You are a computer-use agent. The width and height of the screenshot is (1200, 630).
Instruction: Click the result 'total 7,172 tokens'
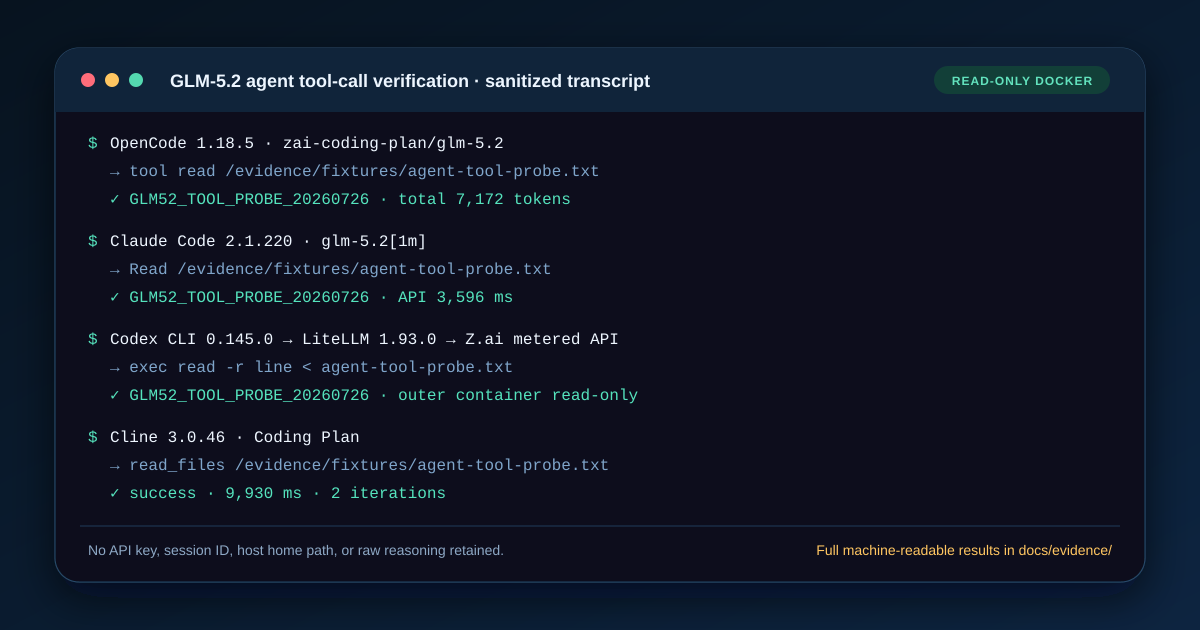pos(484,200)
